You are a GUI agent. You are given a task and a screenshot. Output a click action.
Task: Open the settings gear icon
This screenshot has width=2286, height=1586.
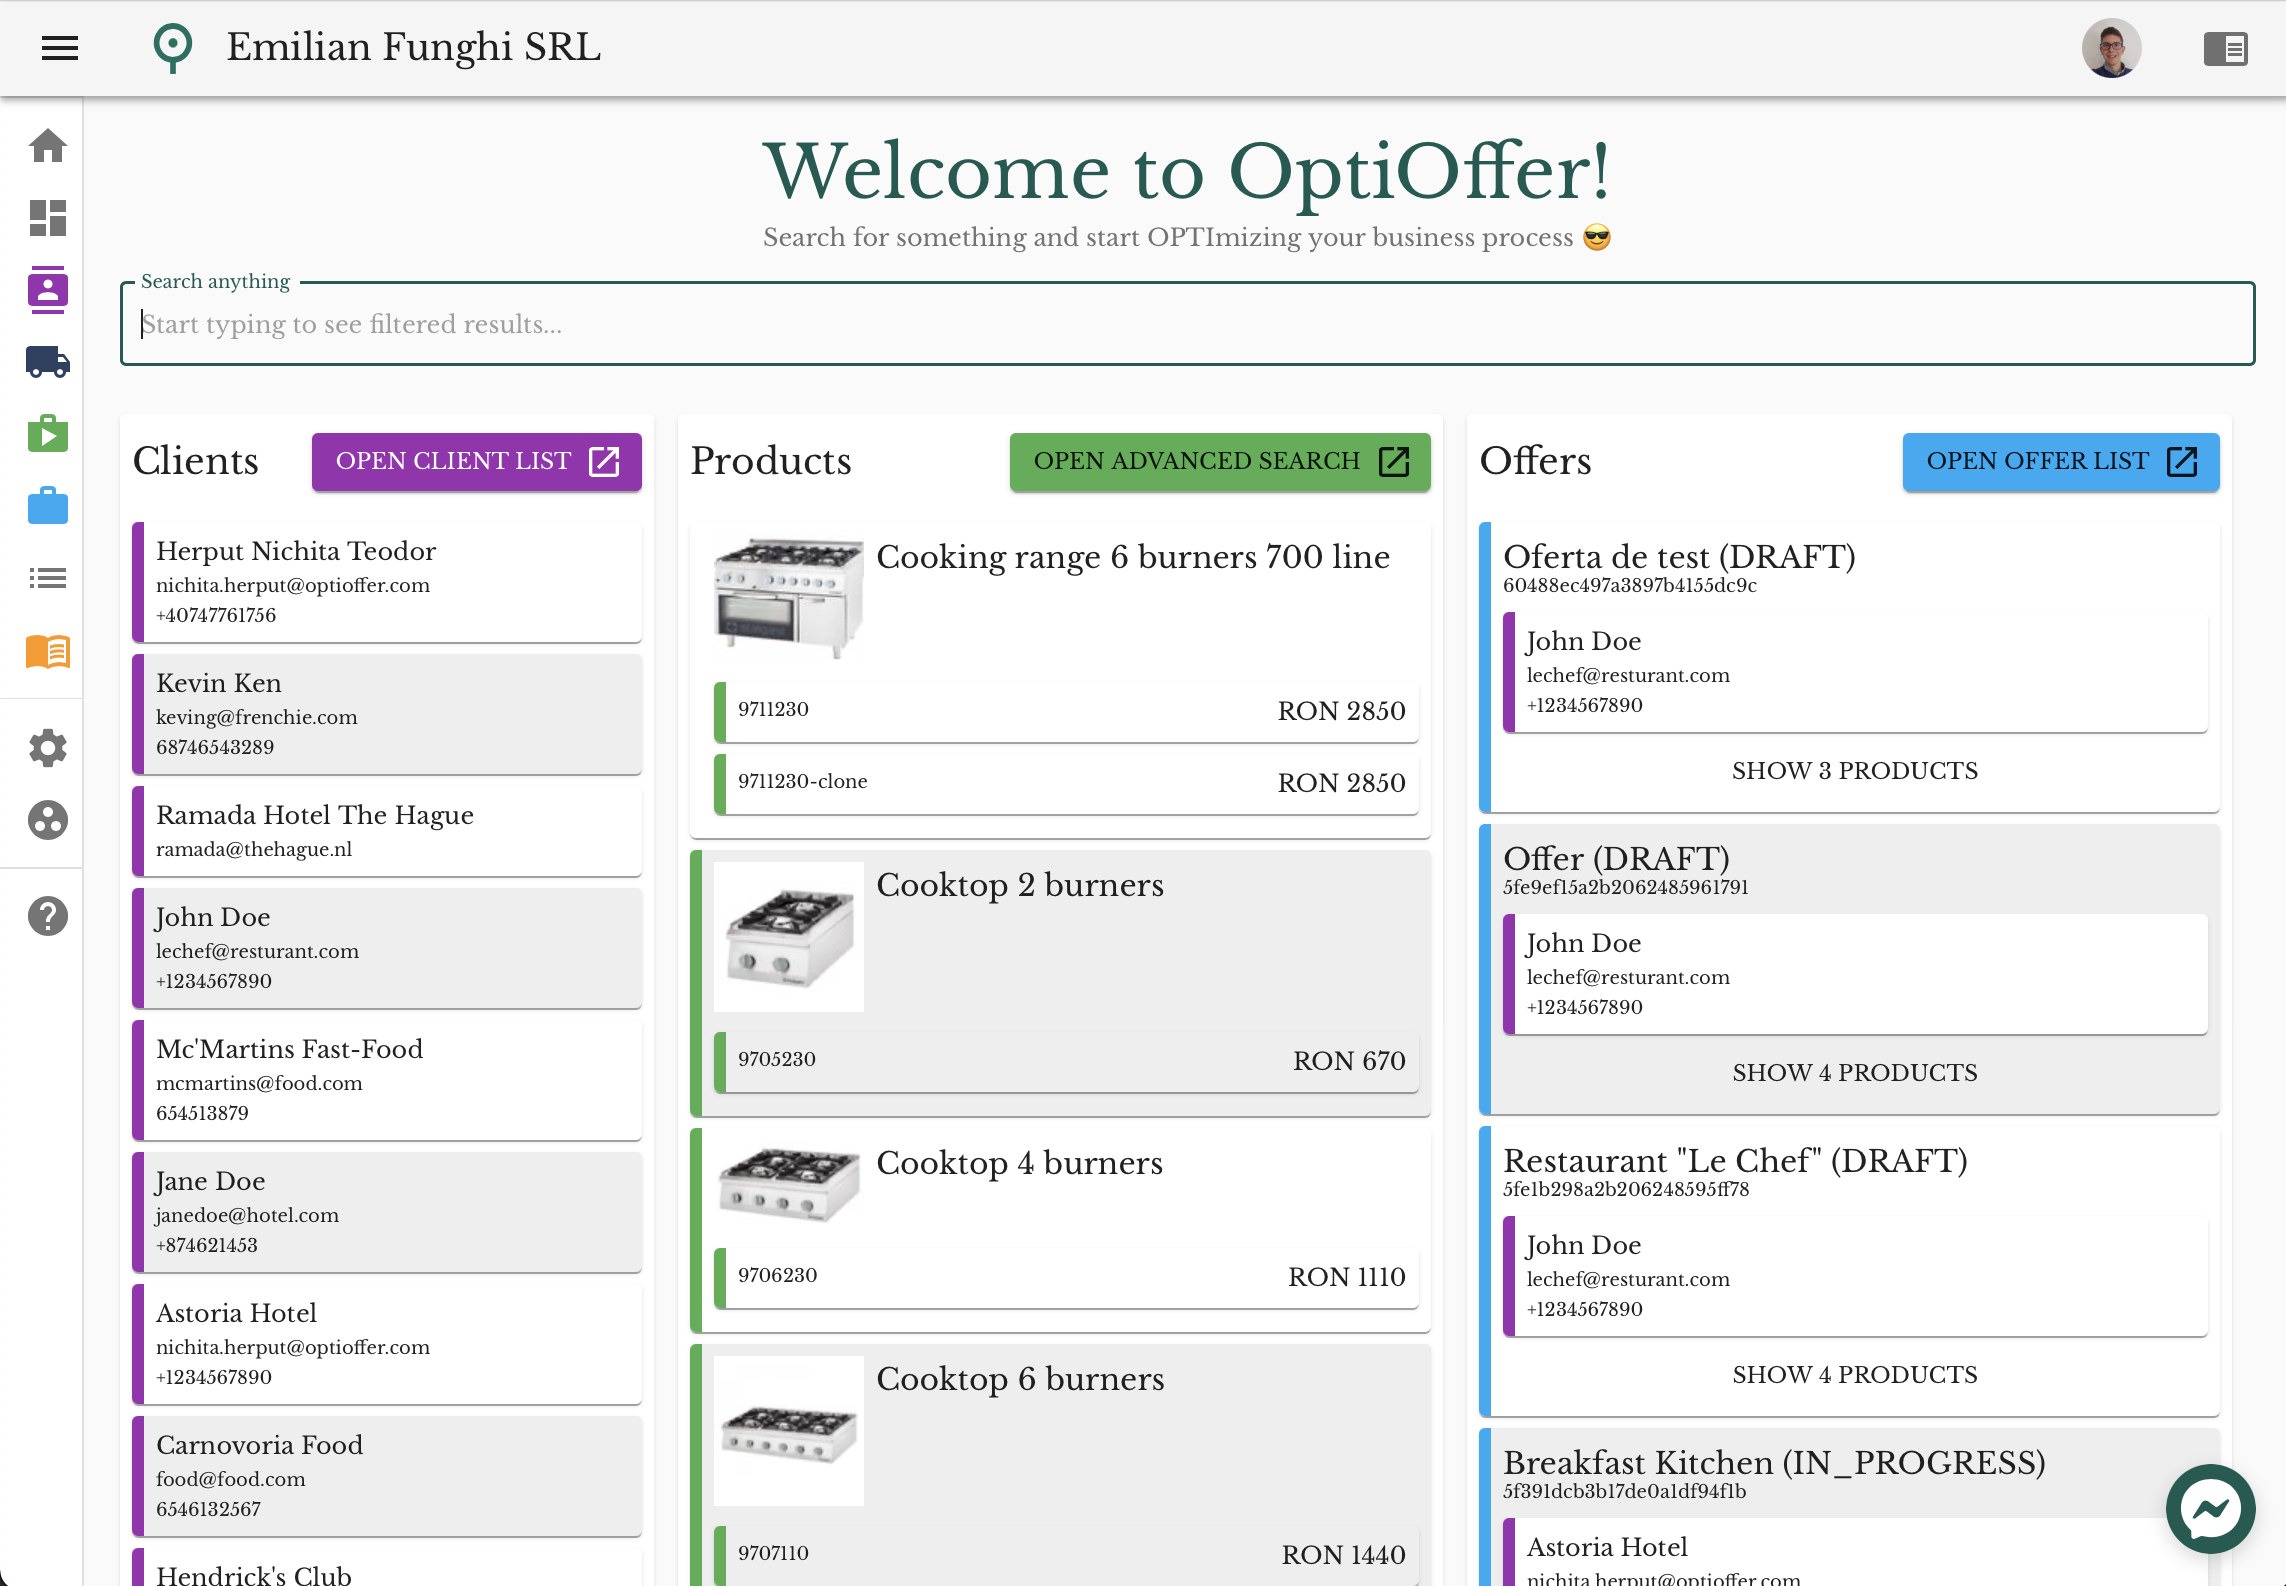(47, 747)
